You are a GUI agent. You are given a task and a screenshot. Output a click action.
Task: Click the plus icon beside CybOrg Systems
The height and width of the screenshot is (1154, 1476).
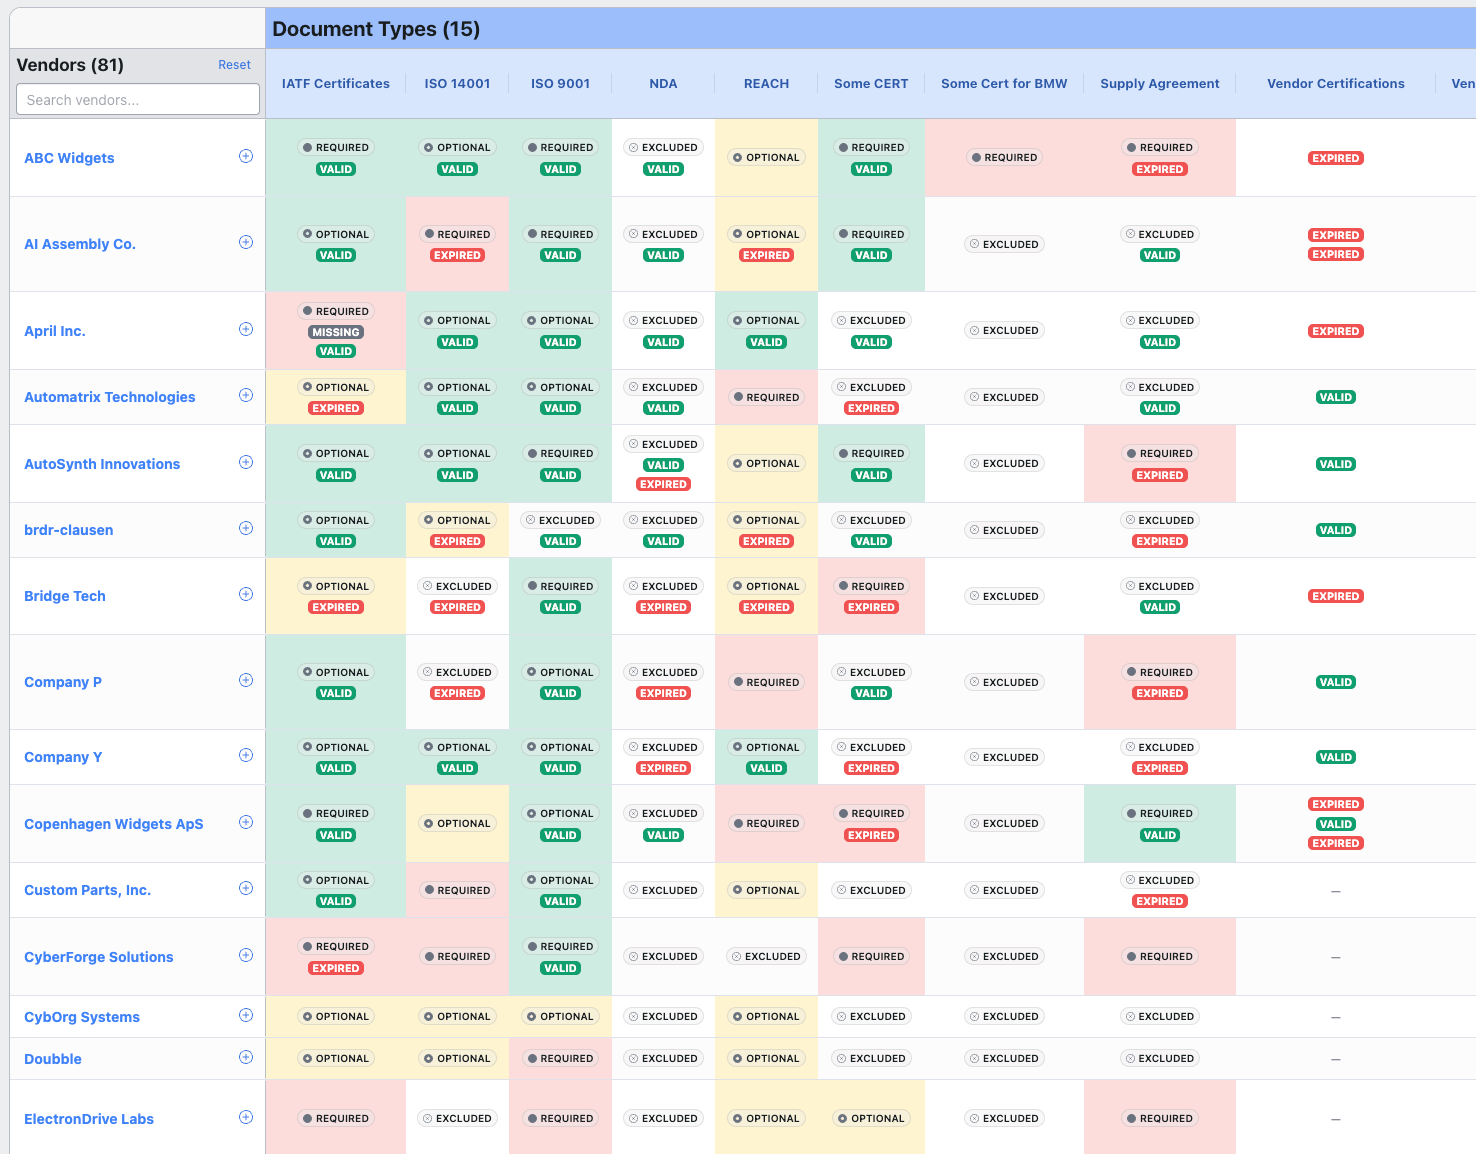pos(246,1015)
